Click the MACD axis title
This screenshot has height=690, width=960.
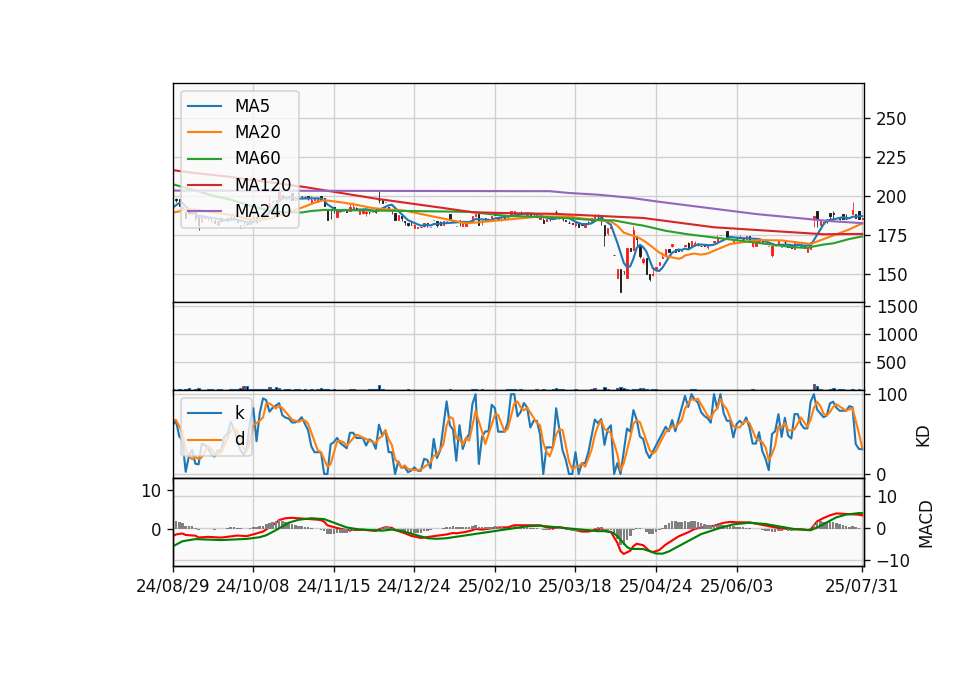925,524
